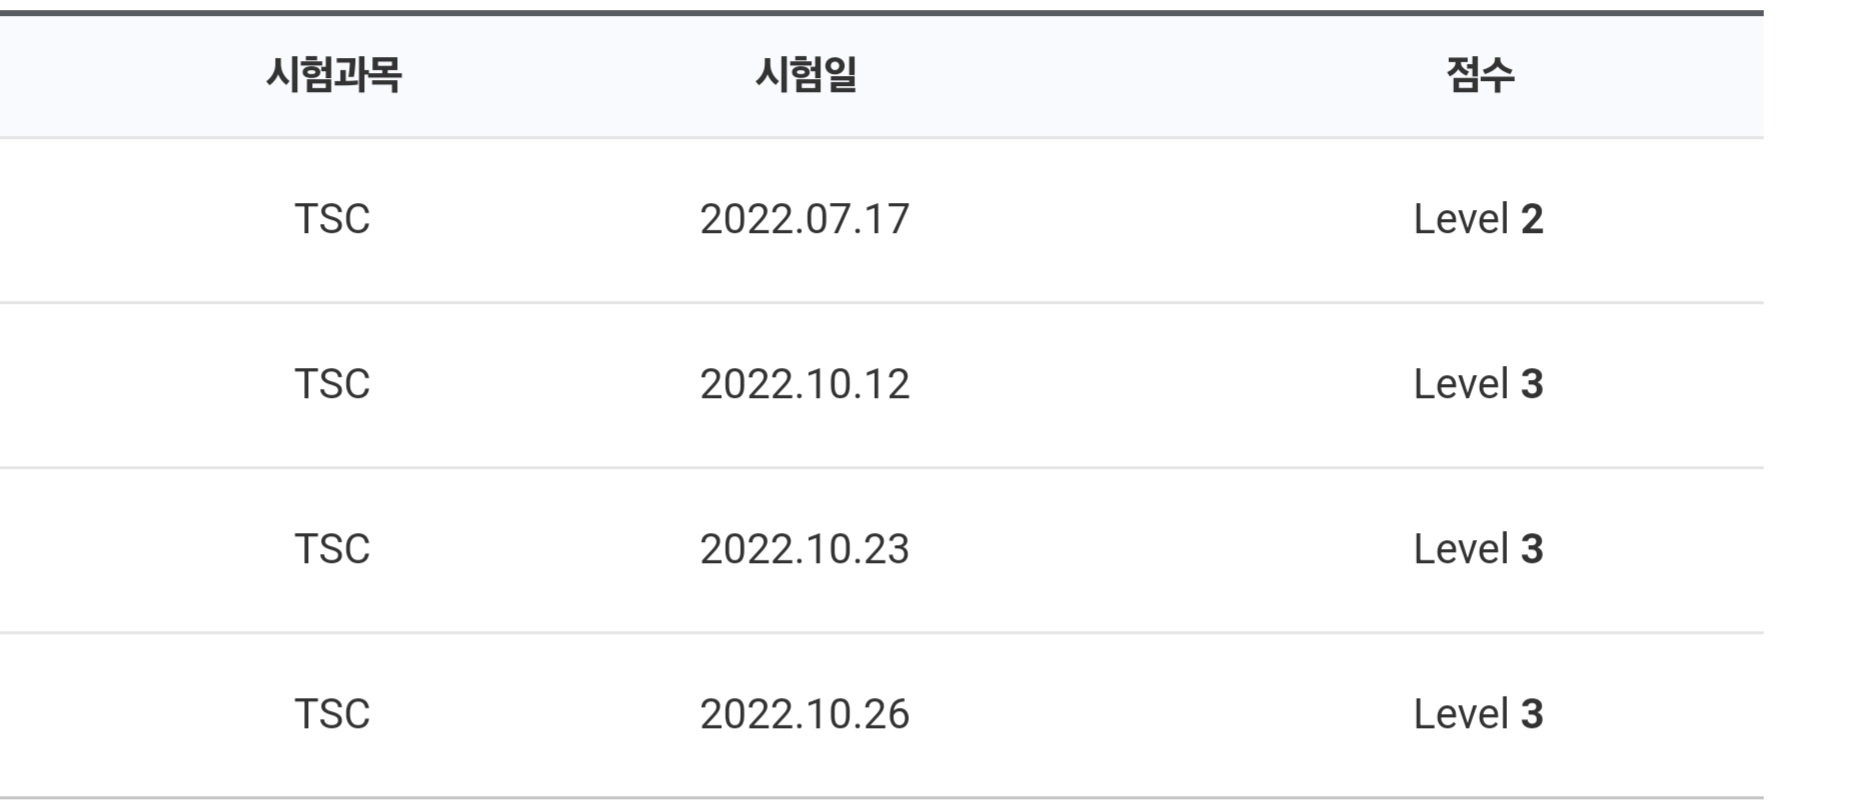Select TSC in the 2022.10.23 row
The height and width of the screenshot is (804, 1870).
(332, 549)
